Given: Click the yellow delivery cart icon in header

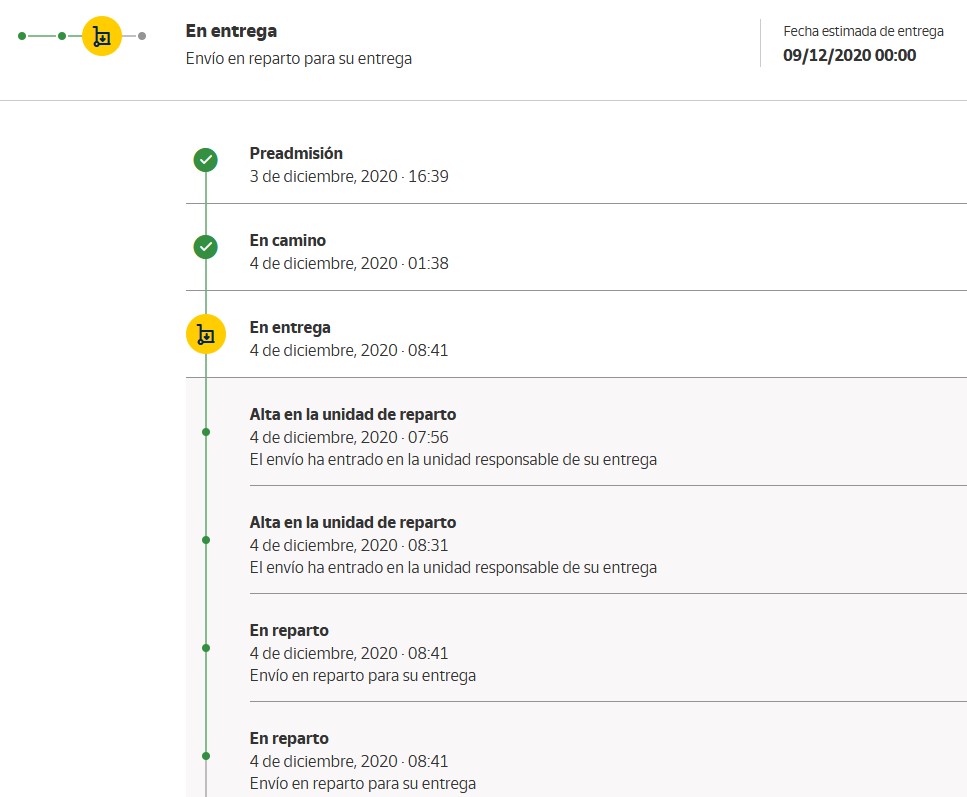Looking at the screenshot, I should tap(101, 36).
